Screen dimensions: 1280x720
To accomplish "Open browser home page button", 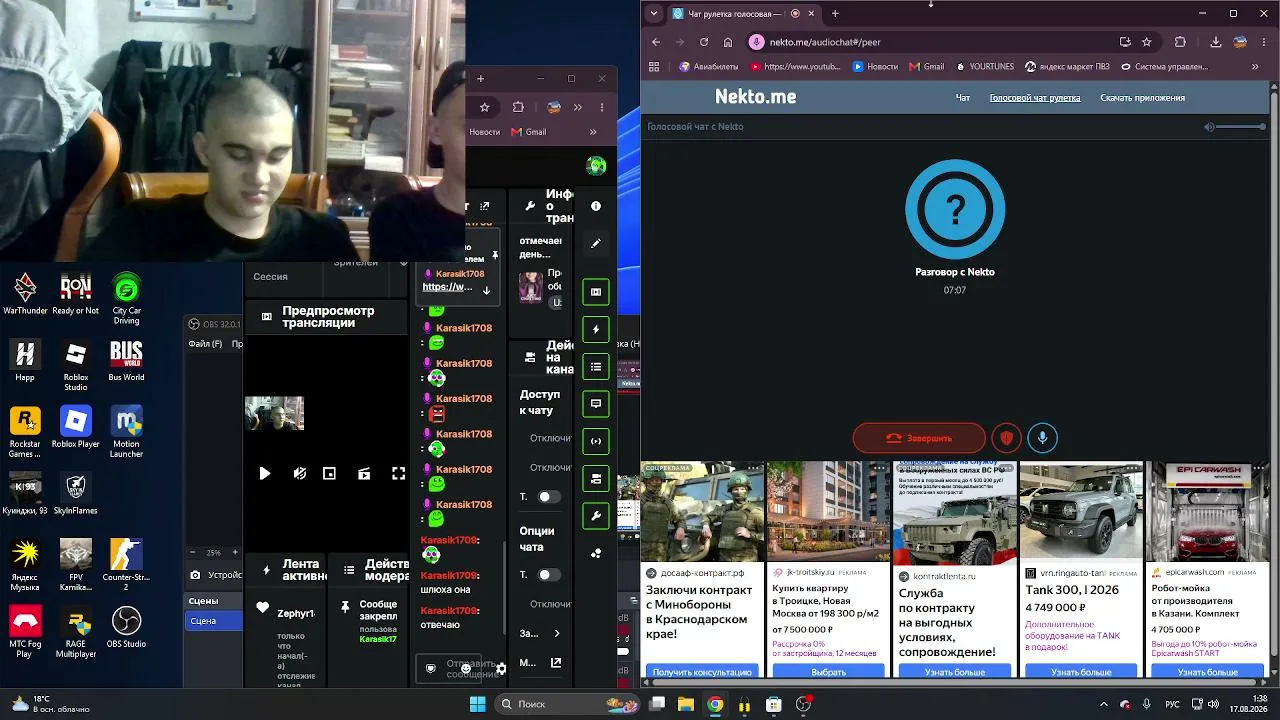I will pos(728,42).
